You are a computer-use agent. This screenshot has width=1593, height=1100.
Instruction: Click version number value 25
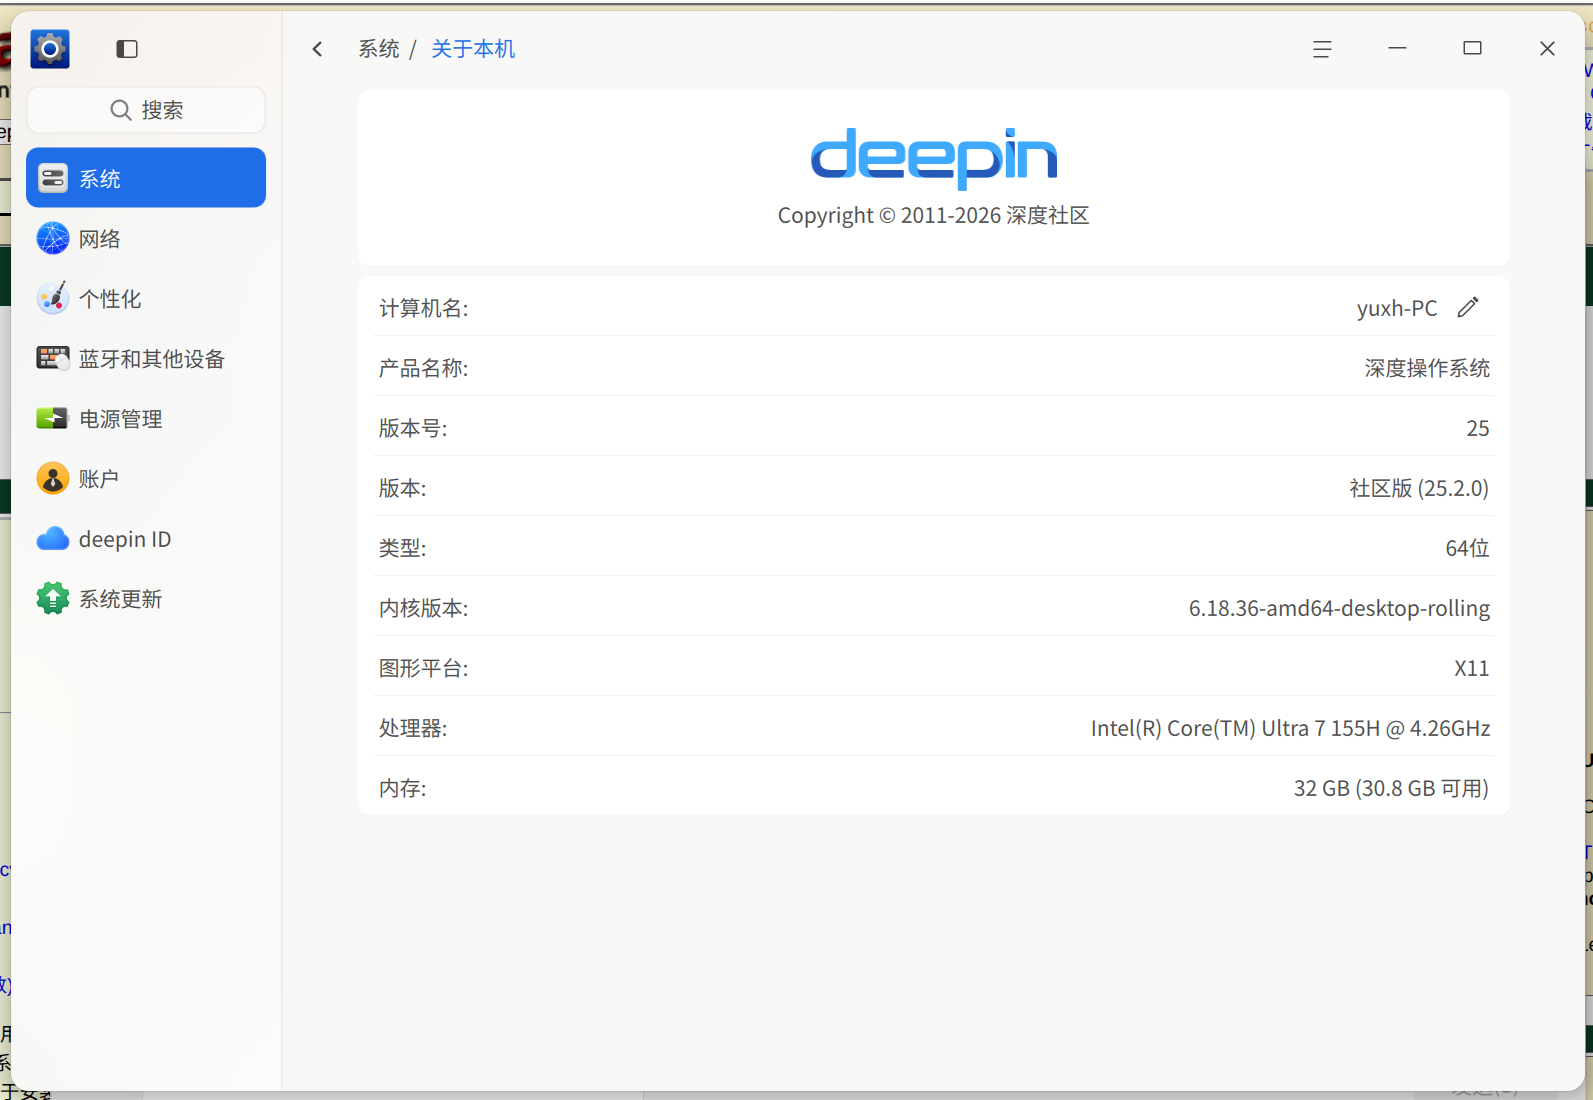coord(1478,428)
